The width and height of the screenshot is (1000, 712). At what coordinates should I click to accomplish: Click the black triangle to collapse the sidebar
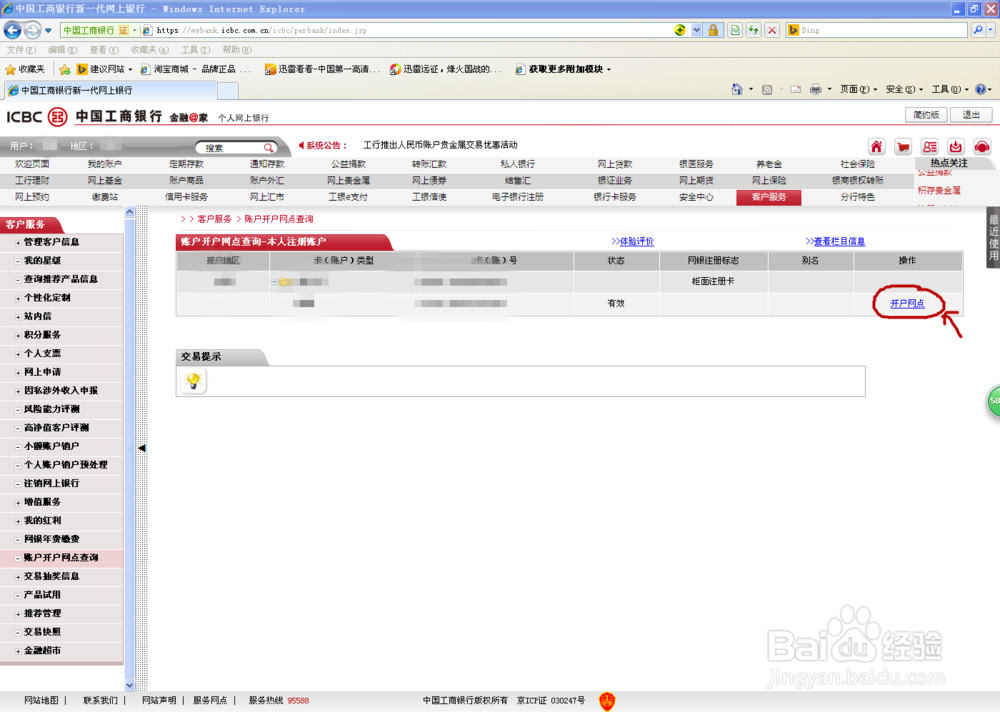[x=142, y=448]
